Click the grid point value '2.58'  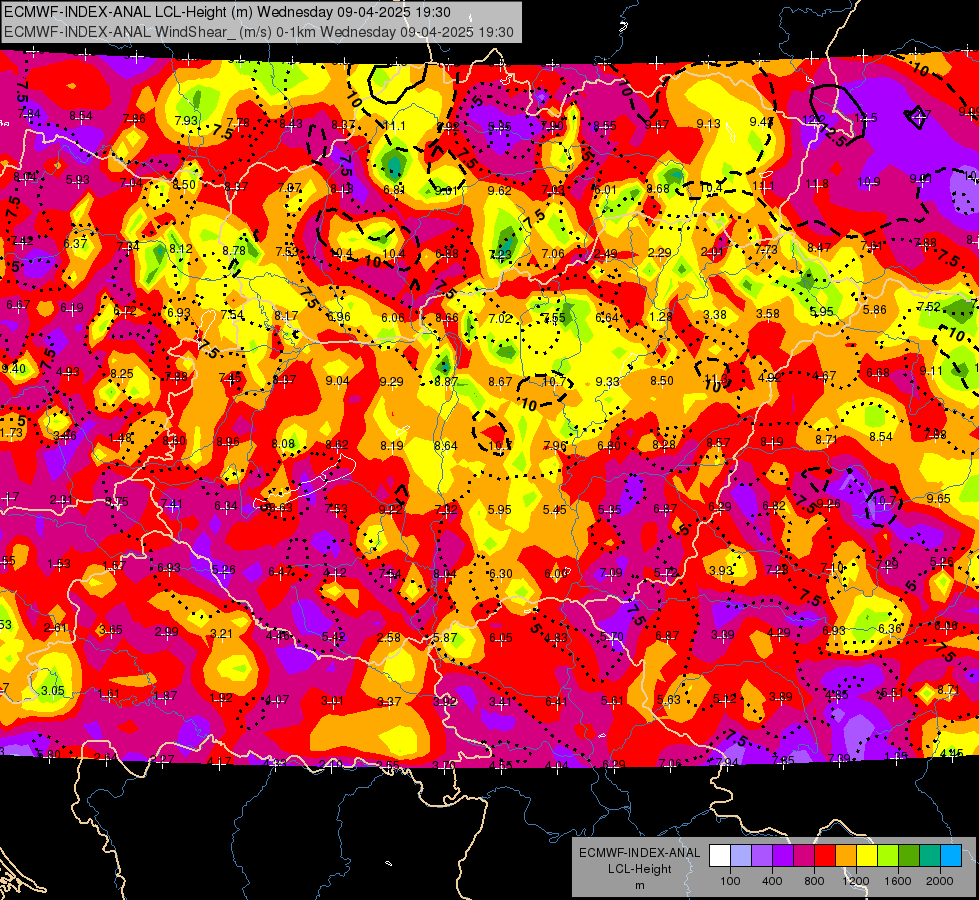click(x=389, y=637)
